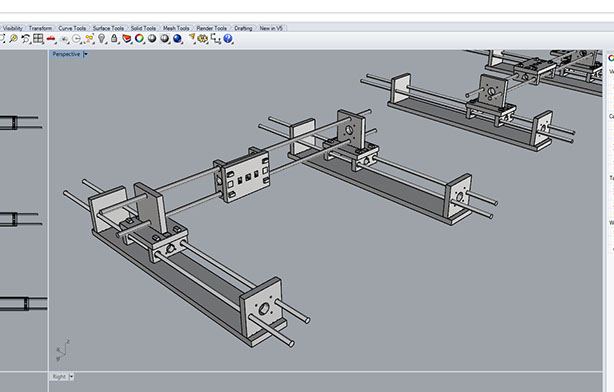Click the Perspective viewport title
This screenshot has width=614, height=392.
(x=66, y=54)
